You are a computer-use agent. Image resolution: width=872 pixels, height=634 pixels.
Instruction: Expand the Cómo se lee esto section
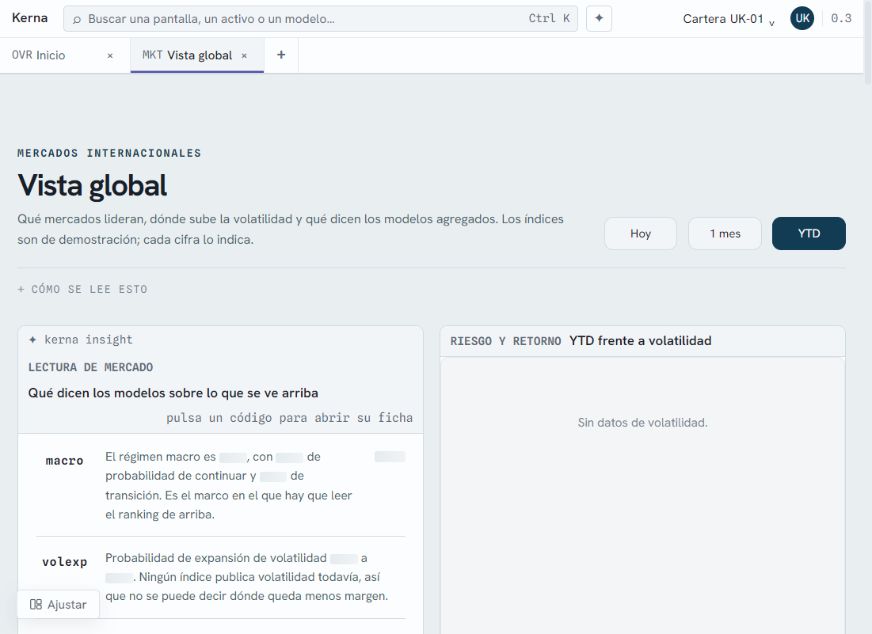coord(82,289)
